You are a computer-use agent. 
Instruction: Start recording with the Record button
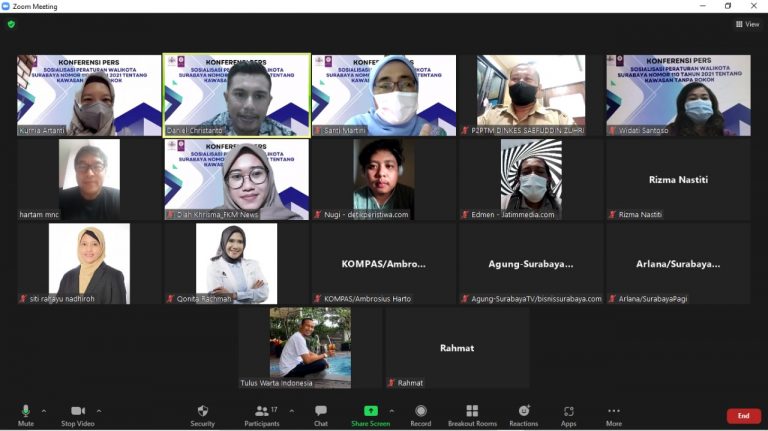pyautogui.click(x=421, y=411)
